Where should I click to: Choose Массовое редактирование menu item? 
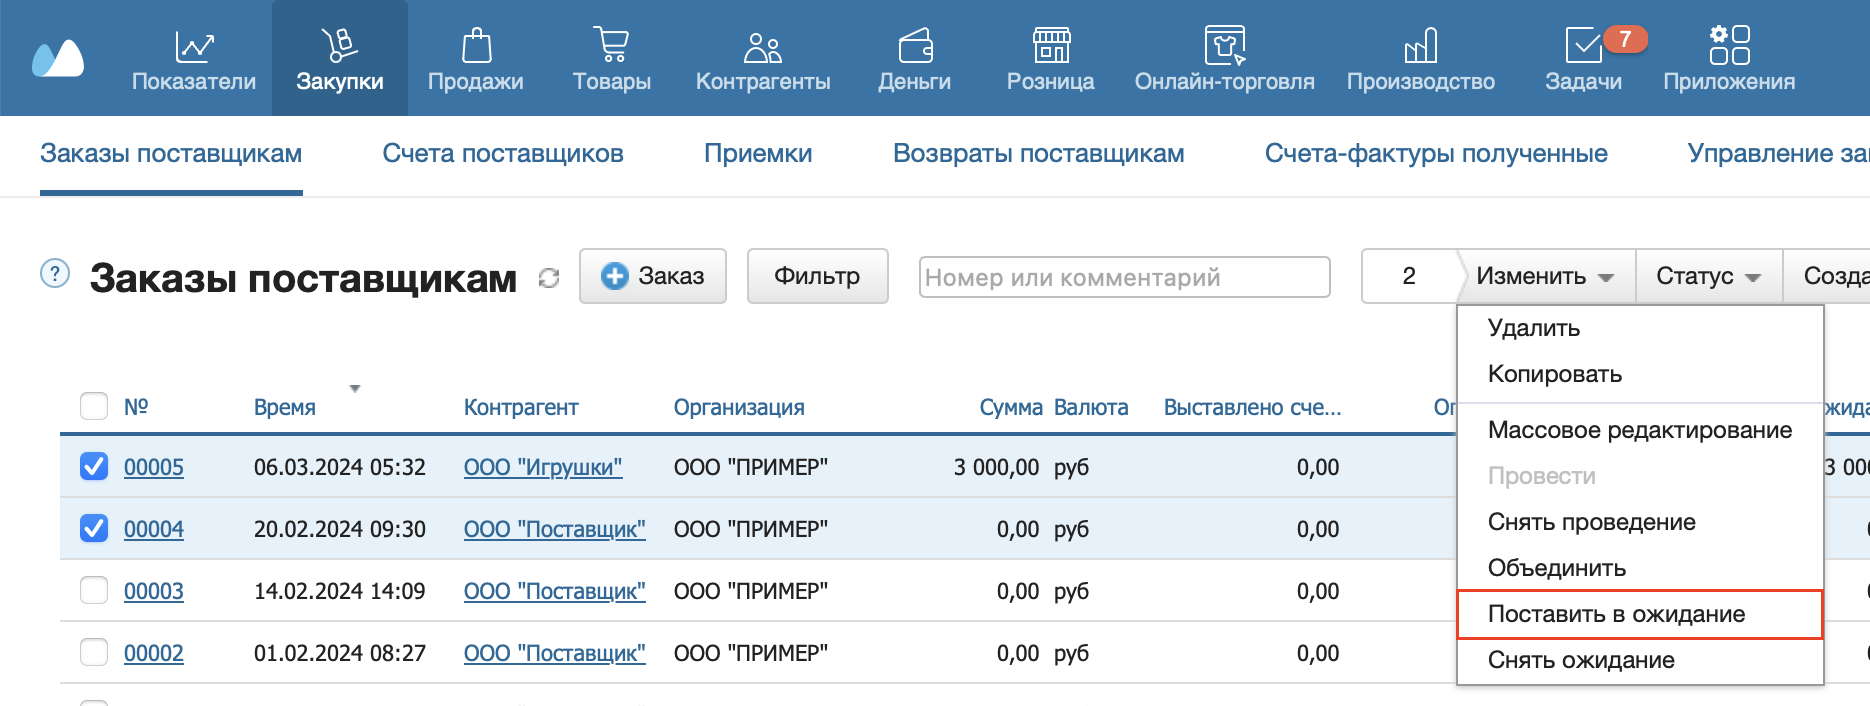1640,430
